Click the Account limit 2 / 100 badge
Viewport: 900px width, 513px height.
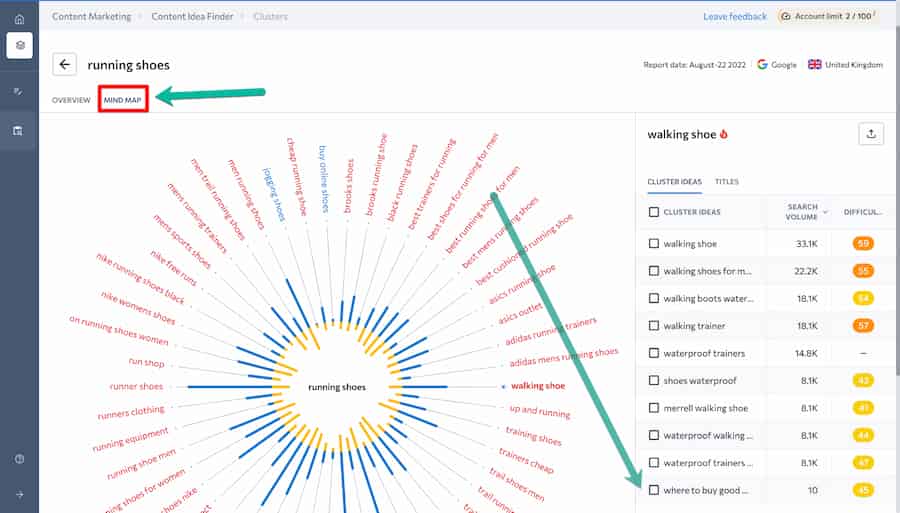[x=827, y=16]
